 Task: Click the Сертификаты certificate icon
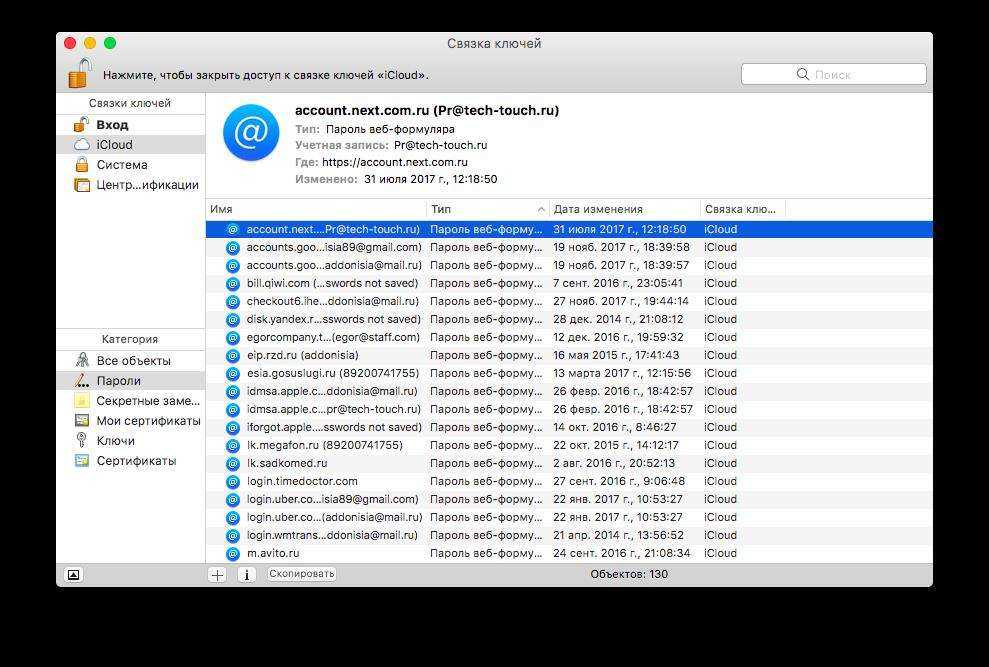(82, 461)
